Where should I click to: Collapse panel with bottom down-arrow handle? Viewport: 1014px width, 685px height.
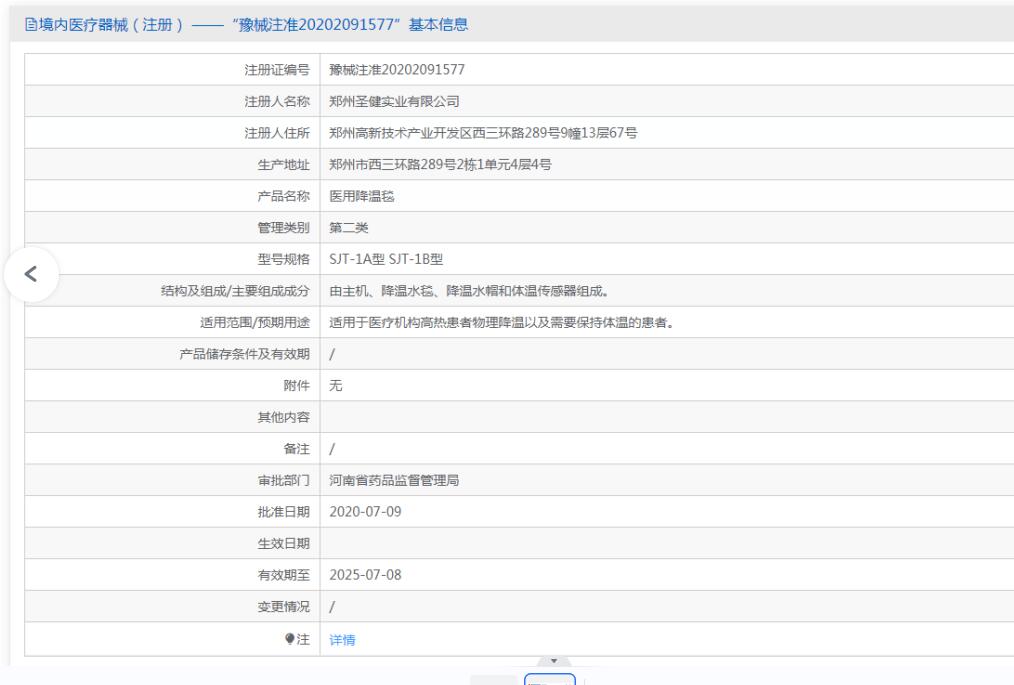(554, 660)
